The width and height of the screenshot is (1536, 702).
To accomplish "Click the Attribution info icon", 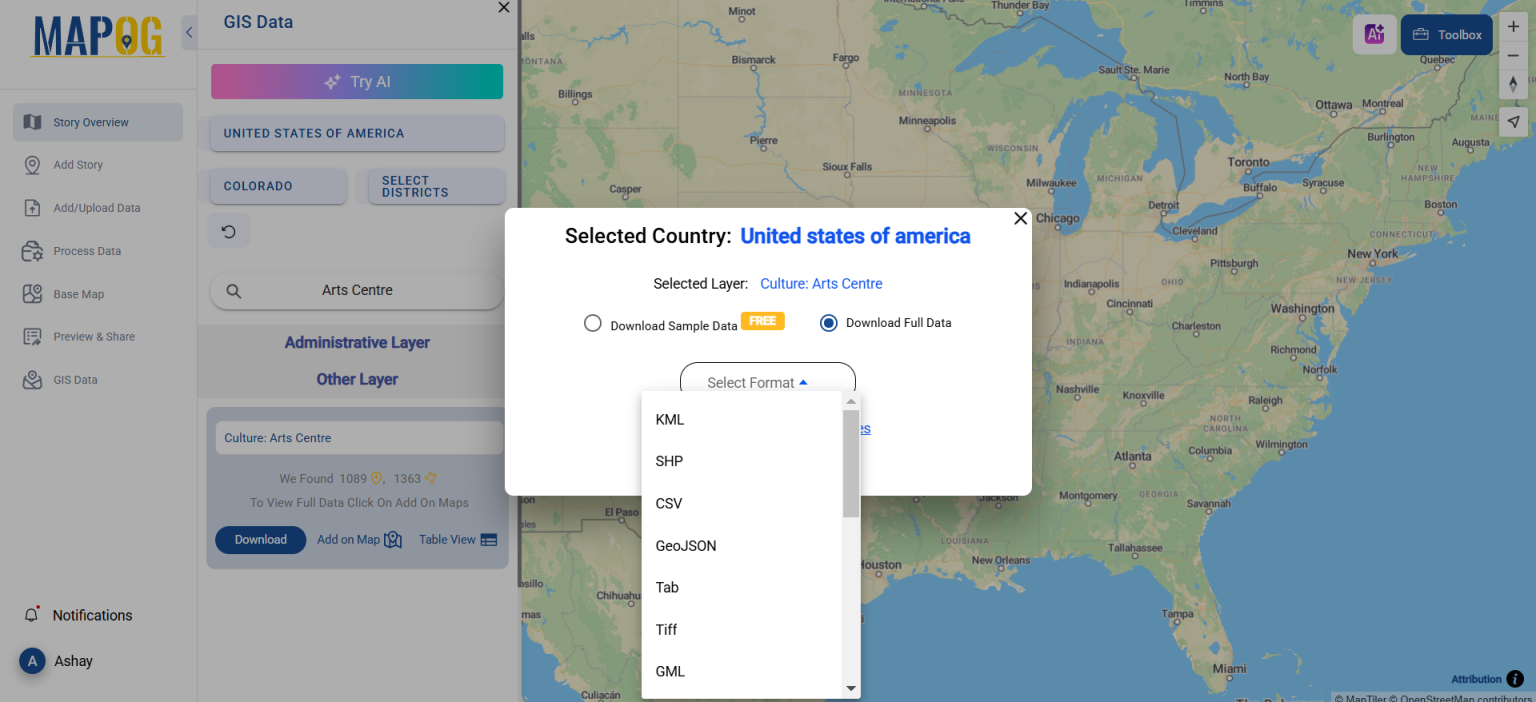I will coord(1515,679).
